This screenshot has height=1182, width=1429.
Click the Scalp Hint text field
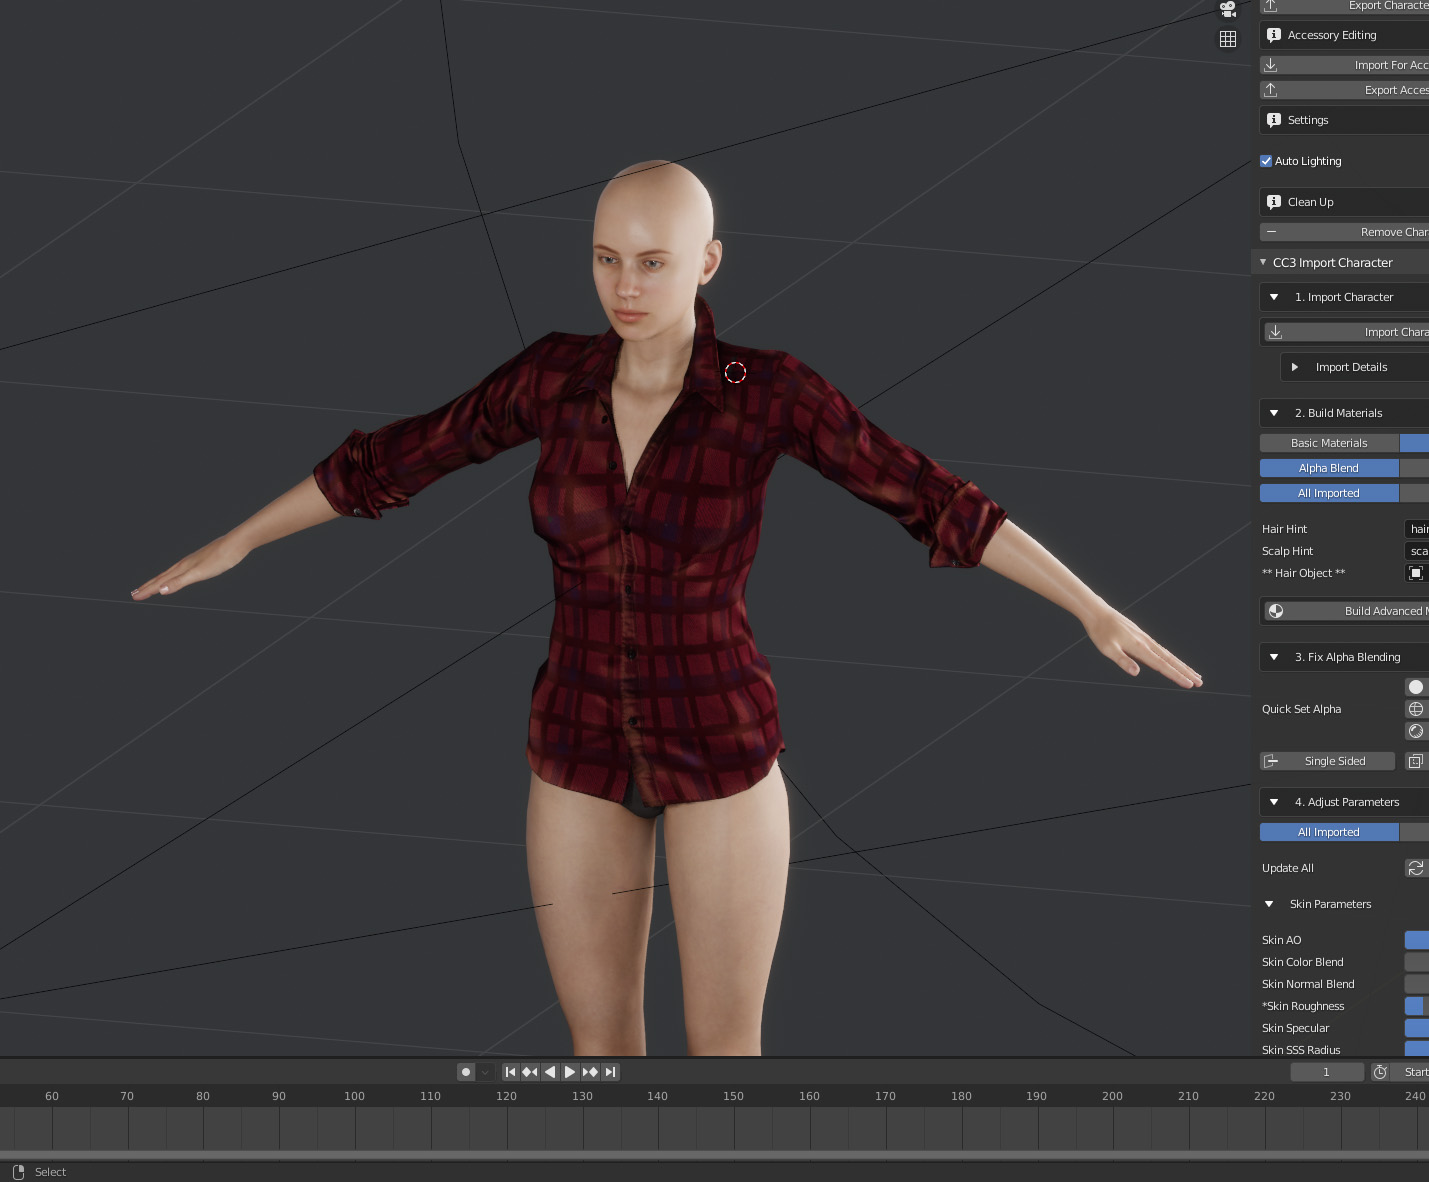coord(1417,551)
